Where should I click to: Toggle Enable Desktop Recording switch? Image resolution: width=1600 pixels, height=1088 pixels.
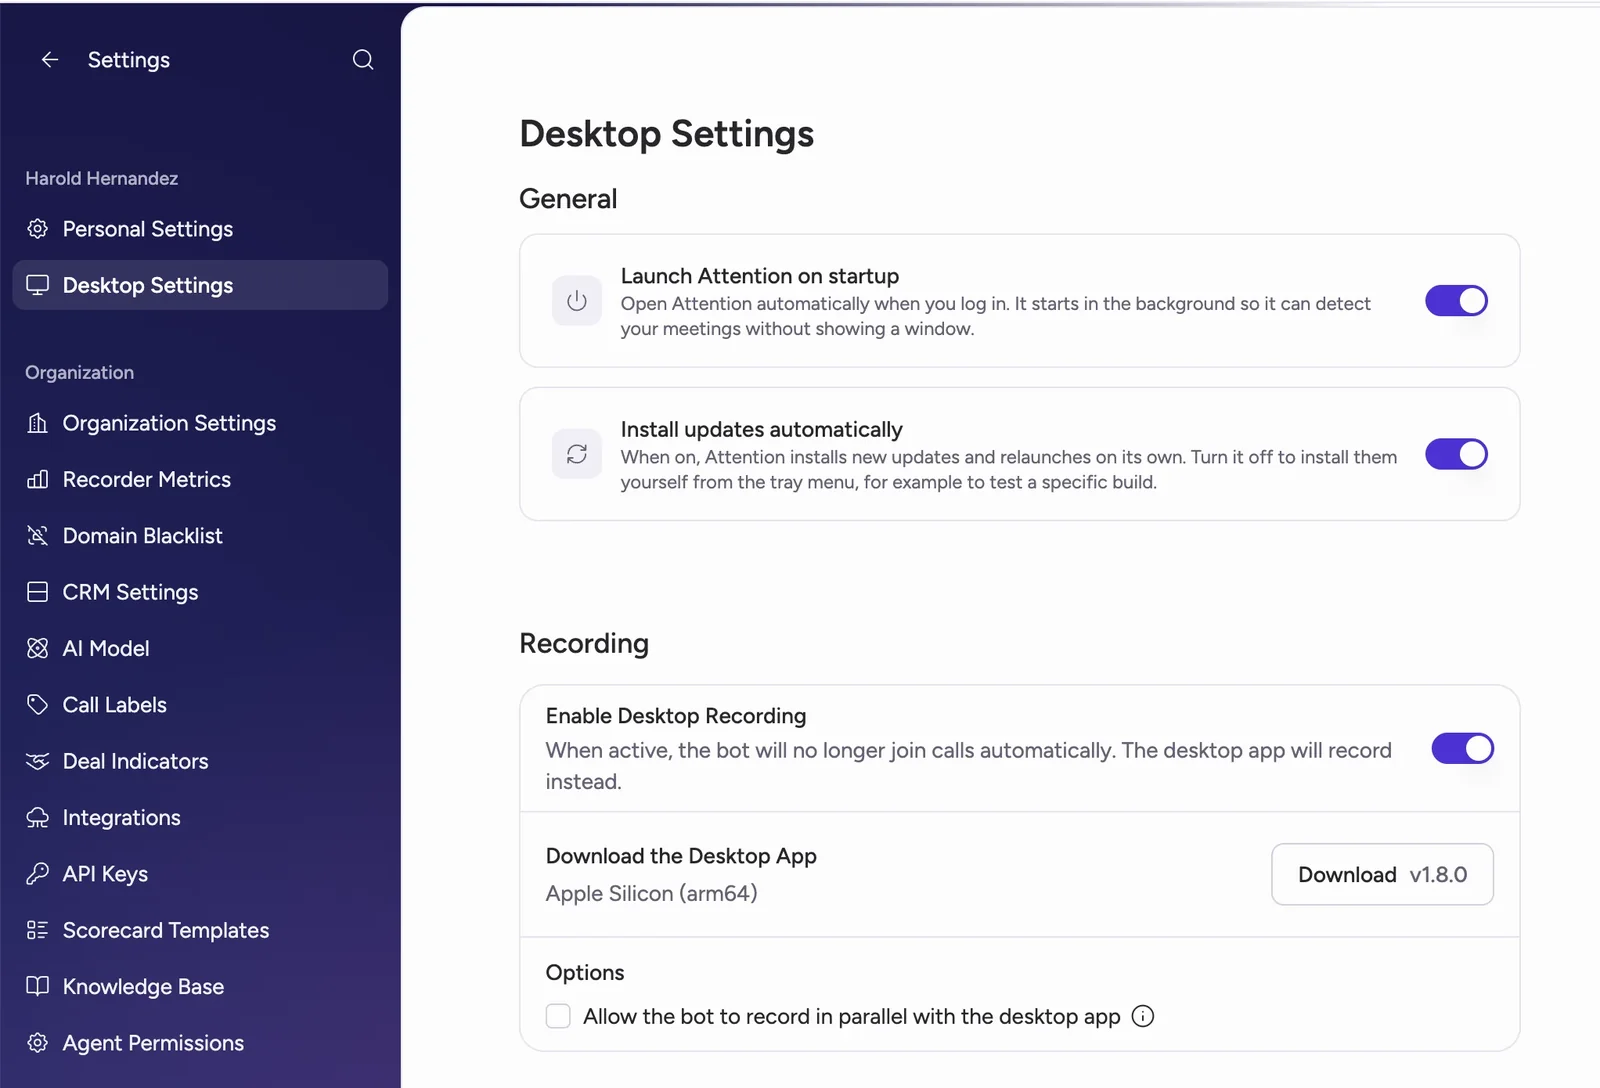(1462, 748)
